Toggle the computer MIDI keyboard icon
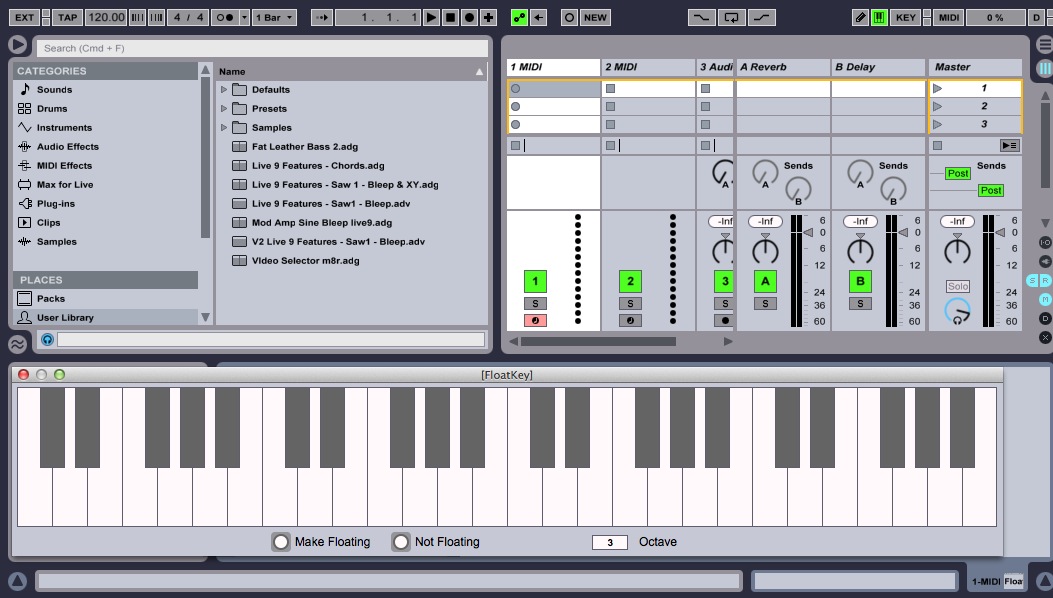The width and height of the screenshot is (1053, 598). [x=879, y=17]
